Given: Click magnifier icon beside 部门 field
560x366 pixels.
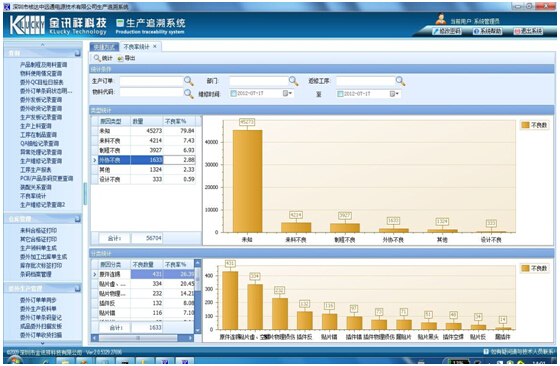Looking at the screenshot, I should tap(293, 81).
